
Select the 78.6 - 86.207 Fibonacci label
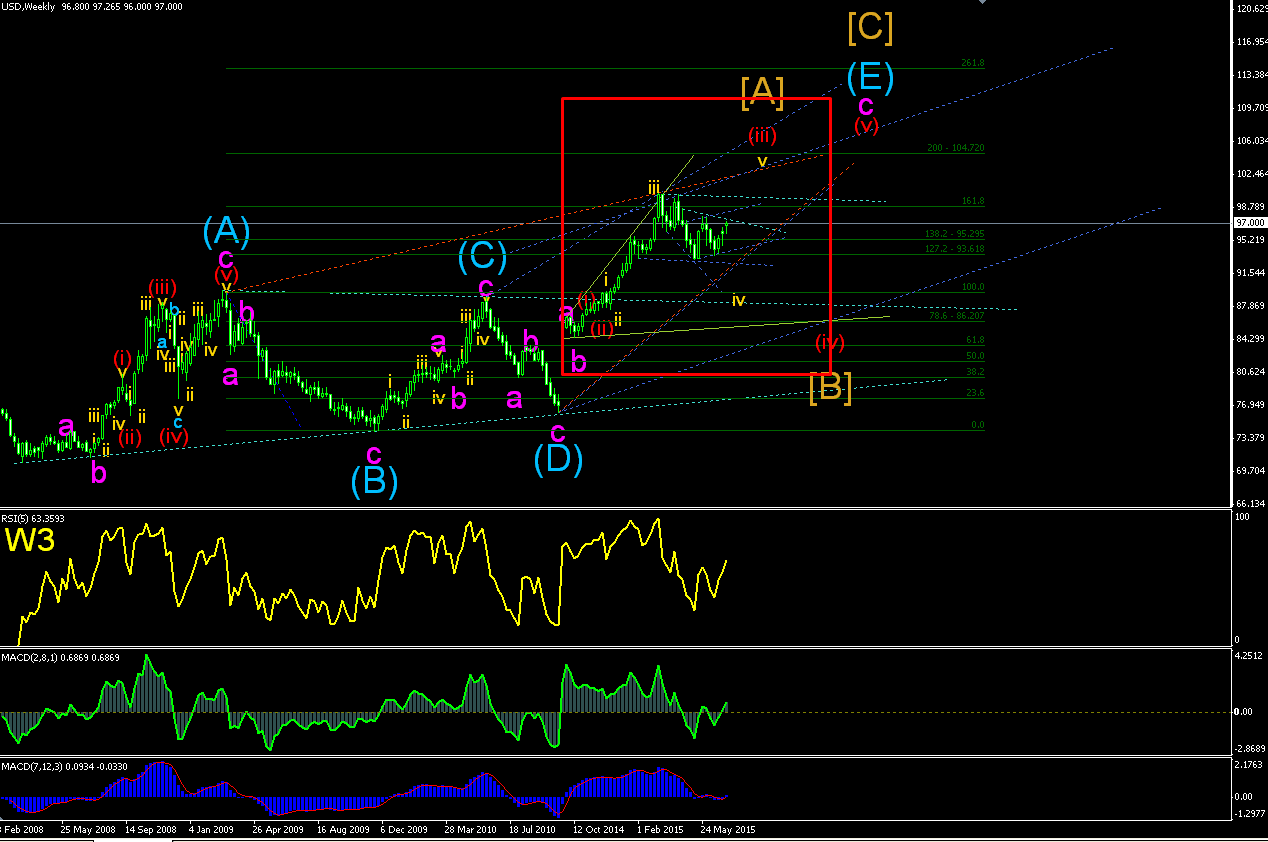pyautogui.click(x=956, y=316)
